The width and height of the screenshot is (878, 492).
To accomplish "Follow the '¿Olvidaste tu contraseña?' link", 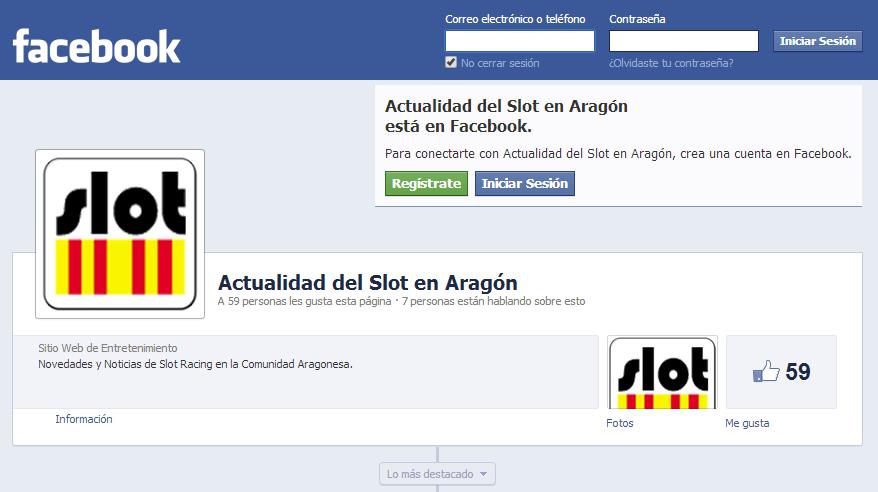I will click(671, 63).
